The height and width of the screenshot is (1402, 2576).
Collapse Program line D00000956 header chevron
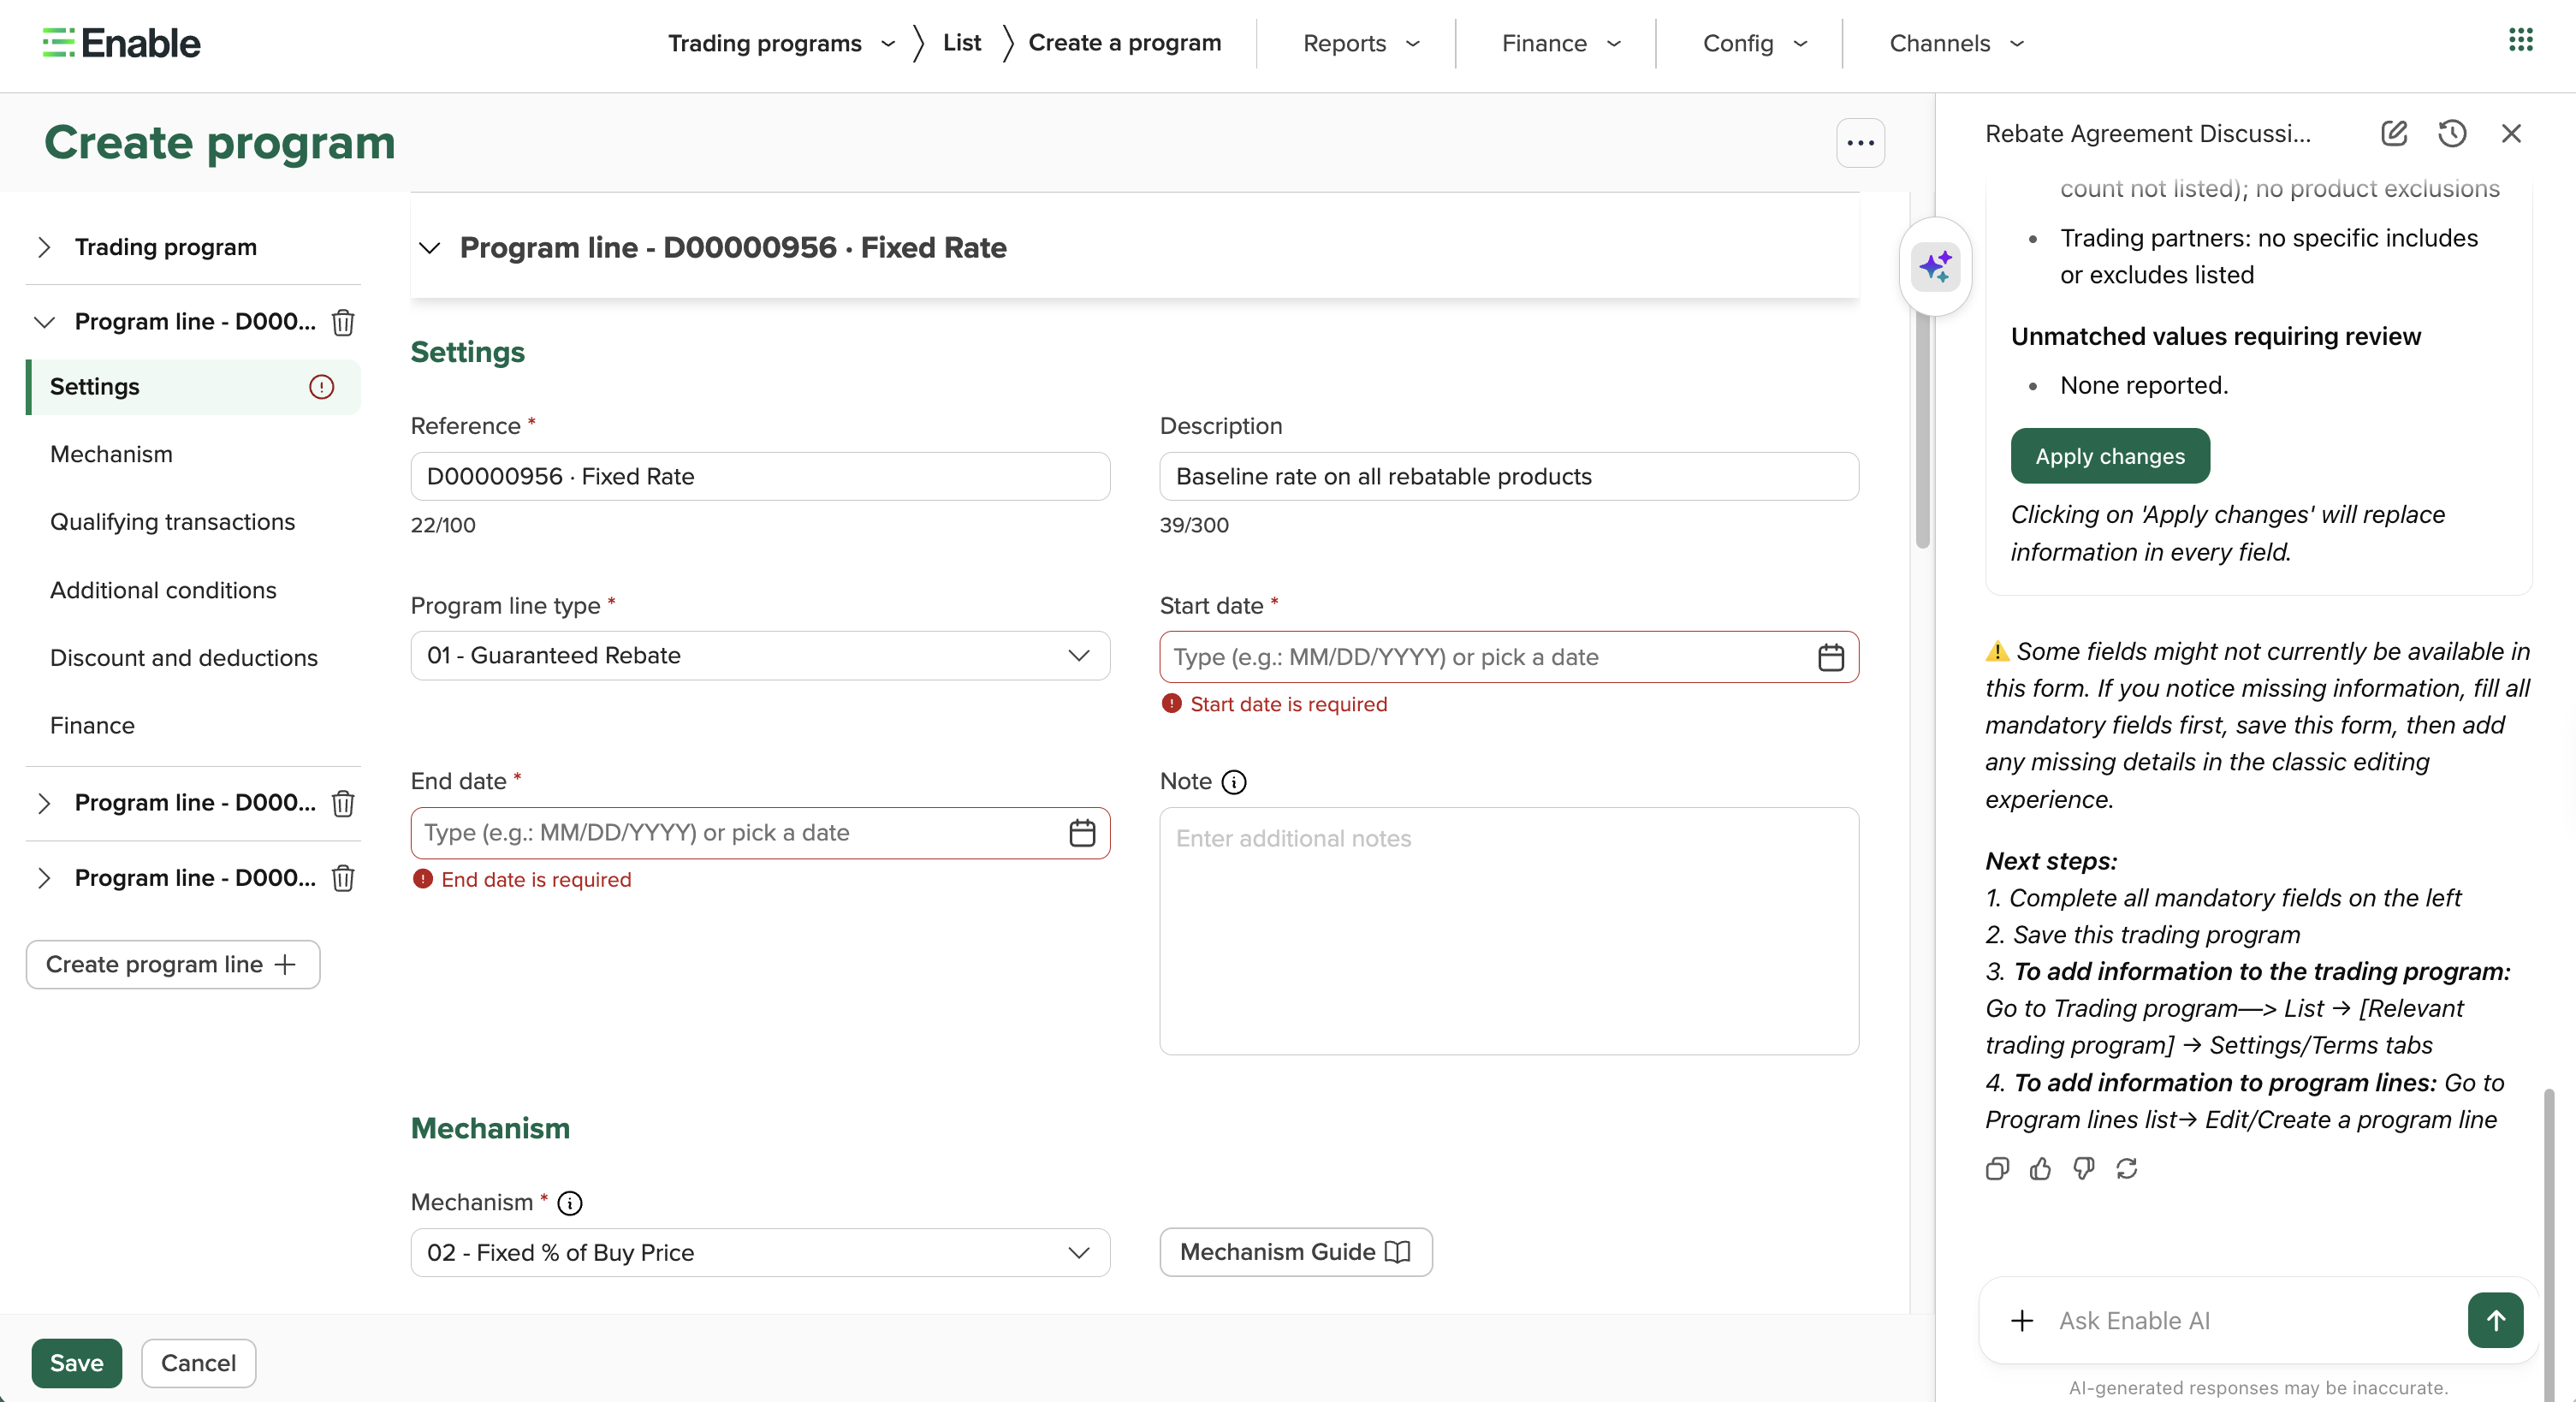pyautogui.click(x=430, y=248)
